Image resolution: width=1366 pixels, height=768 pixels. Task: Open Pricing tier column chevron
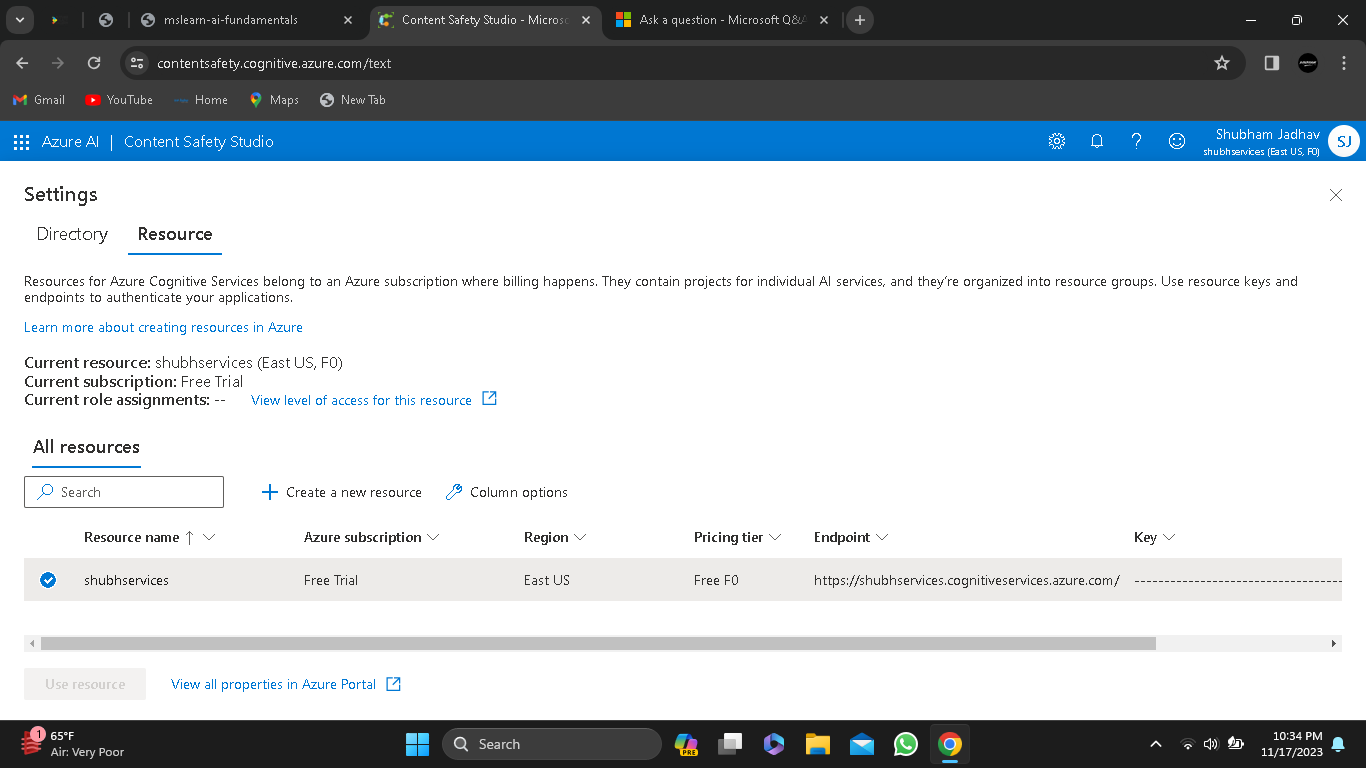[x=775, y=537]
